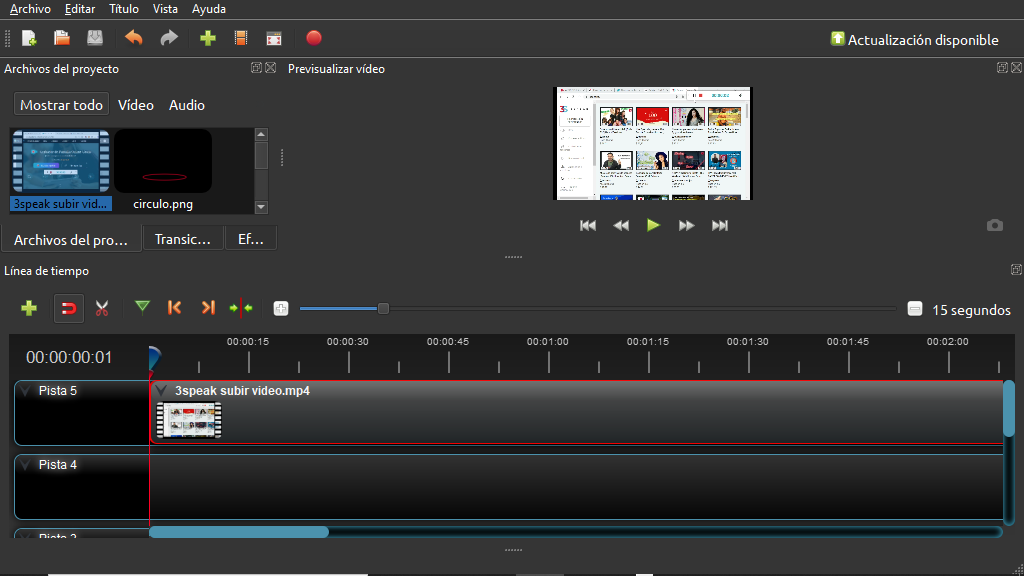Switch to the Transic... tab
The width and height of the screenshot is (1024, 576).
pyautogui.click(x=183, y=239)
